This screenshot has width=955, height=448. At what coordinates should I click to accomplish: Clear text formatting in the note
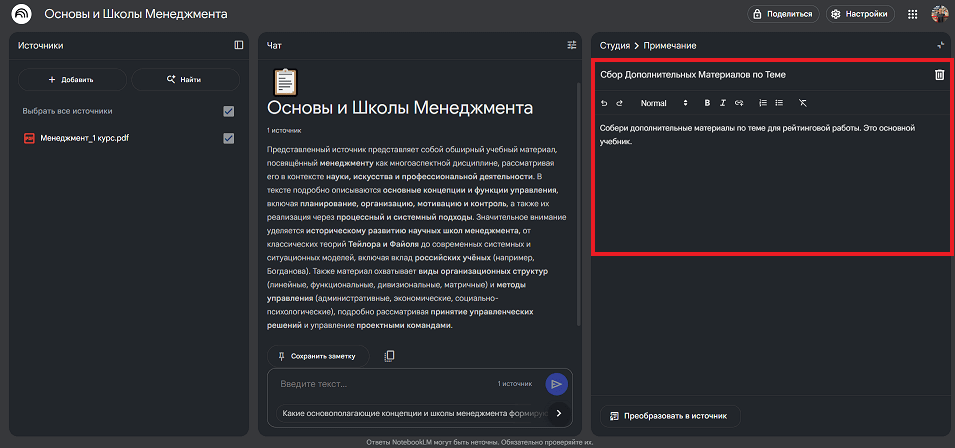click(x=803, y=103)
